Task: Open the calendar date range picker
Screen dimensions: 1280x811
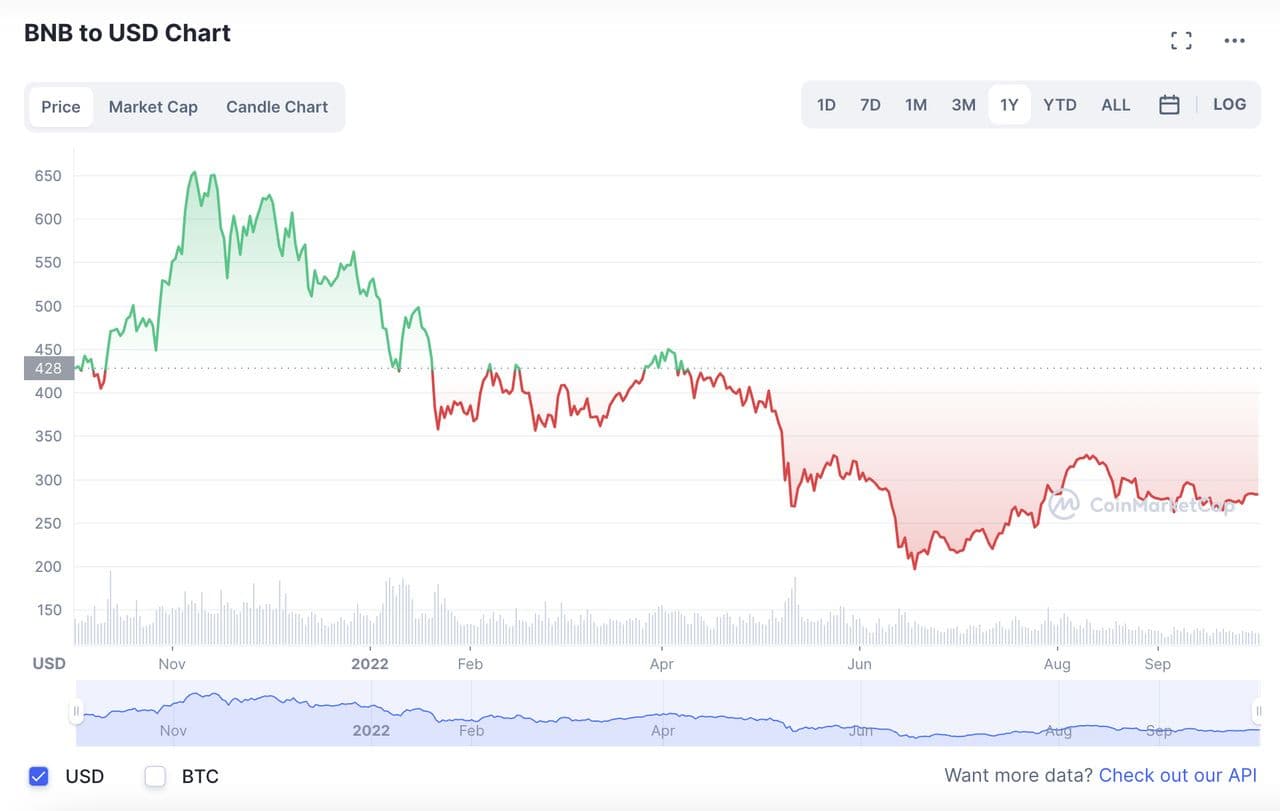Action: [1169, 105]
